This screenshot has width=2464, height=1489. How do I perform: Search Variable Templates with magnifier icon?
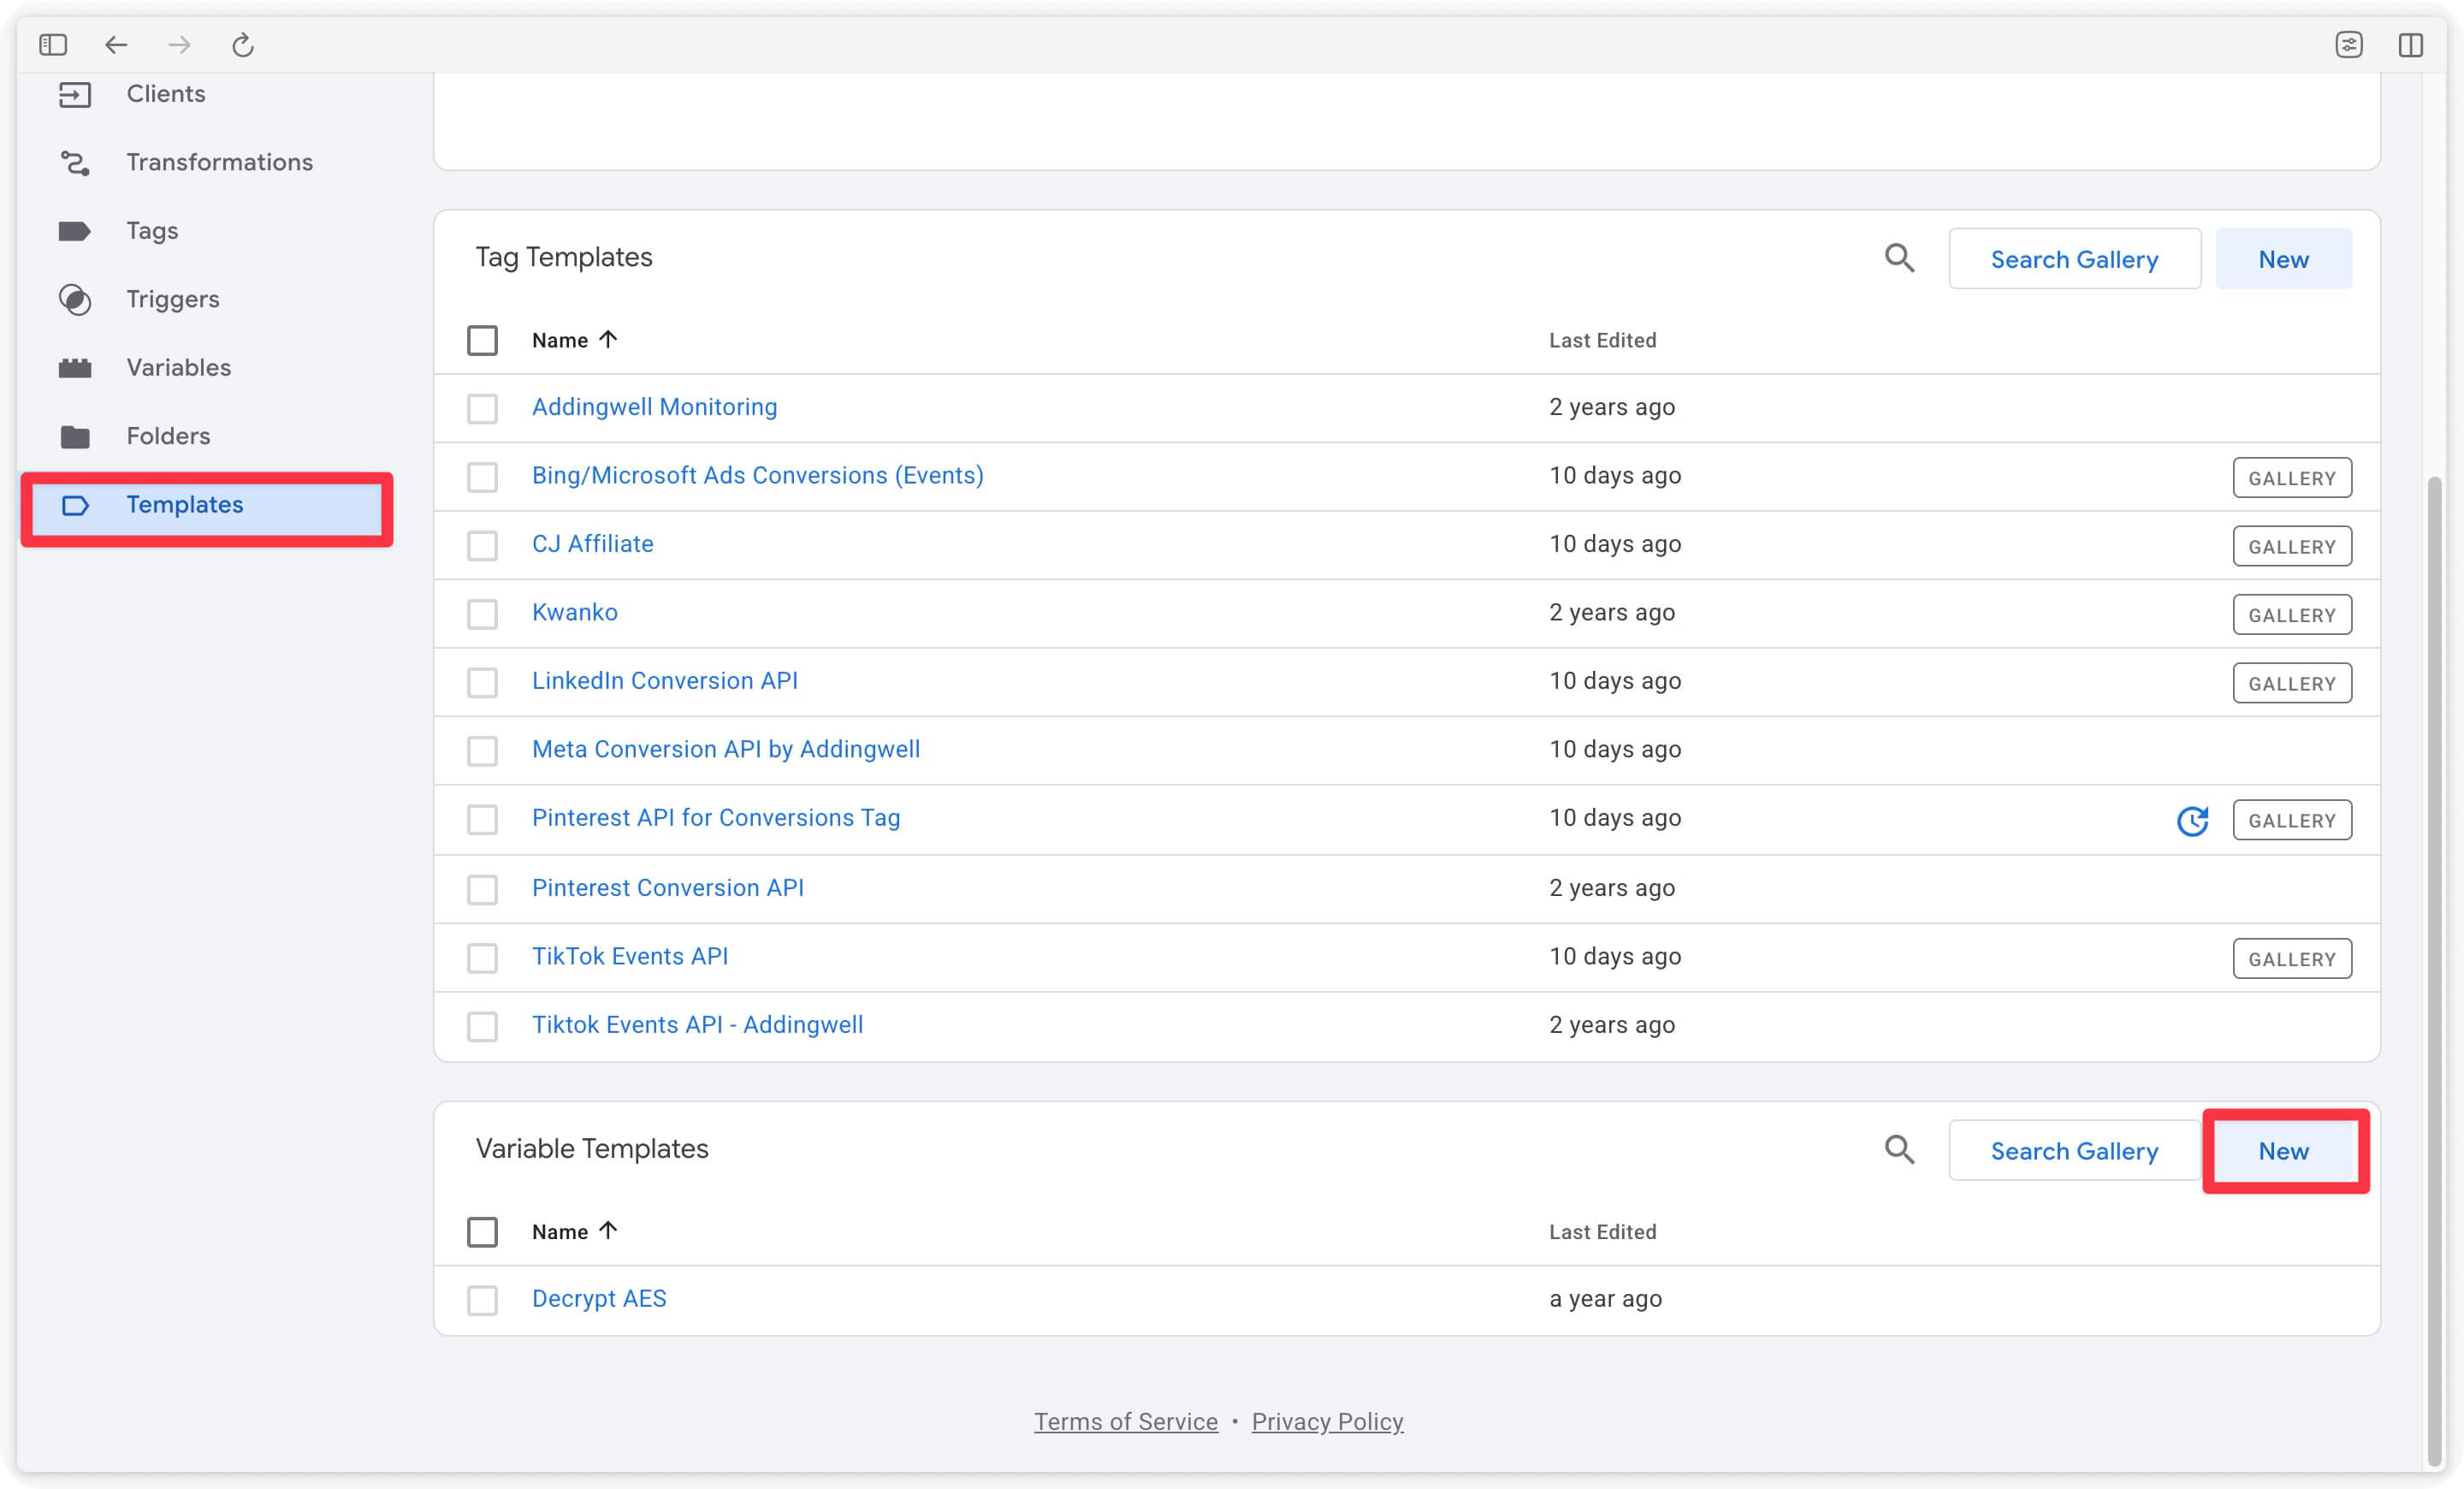[x=1899, y=1150]
